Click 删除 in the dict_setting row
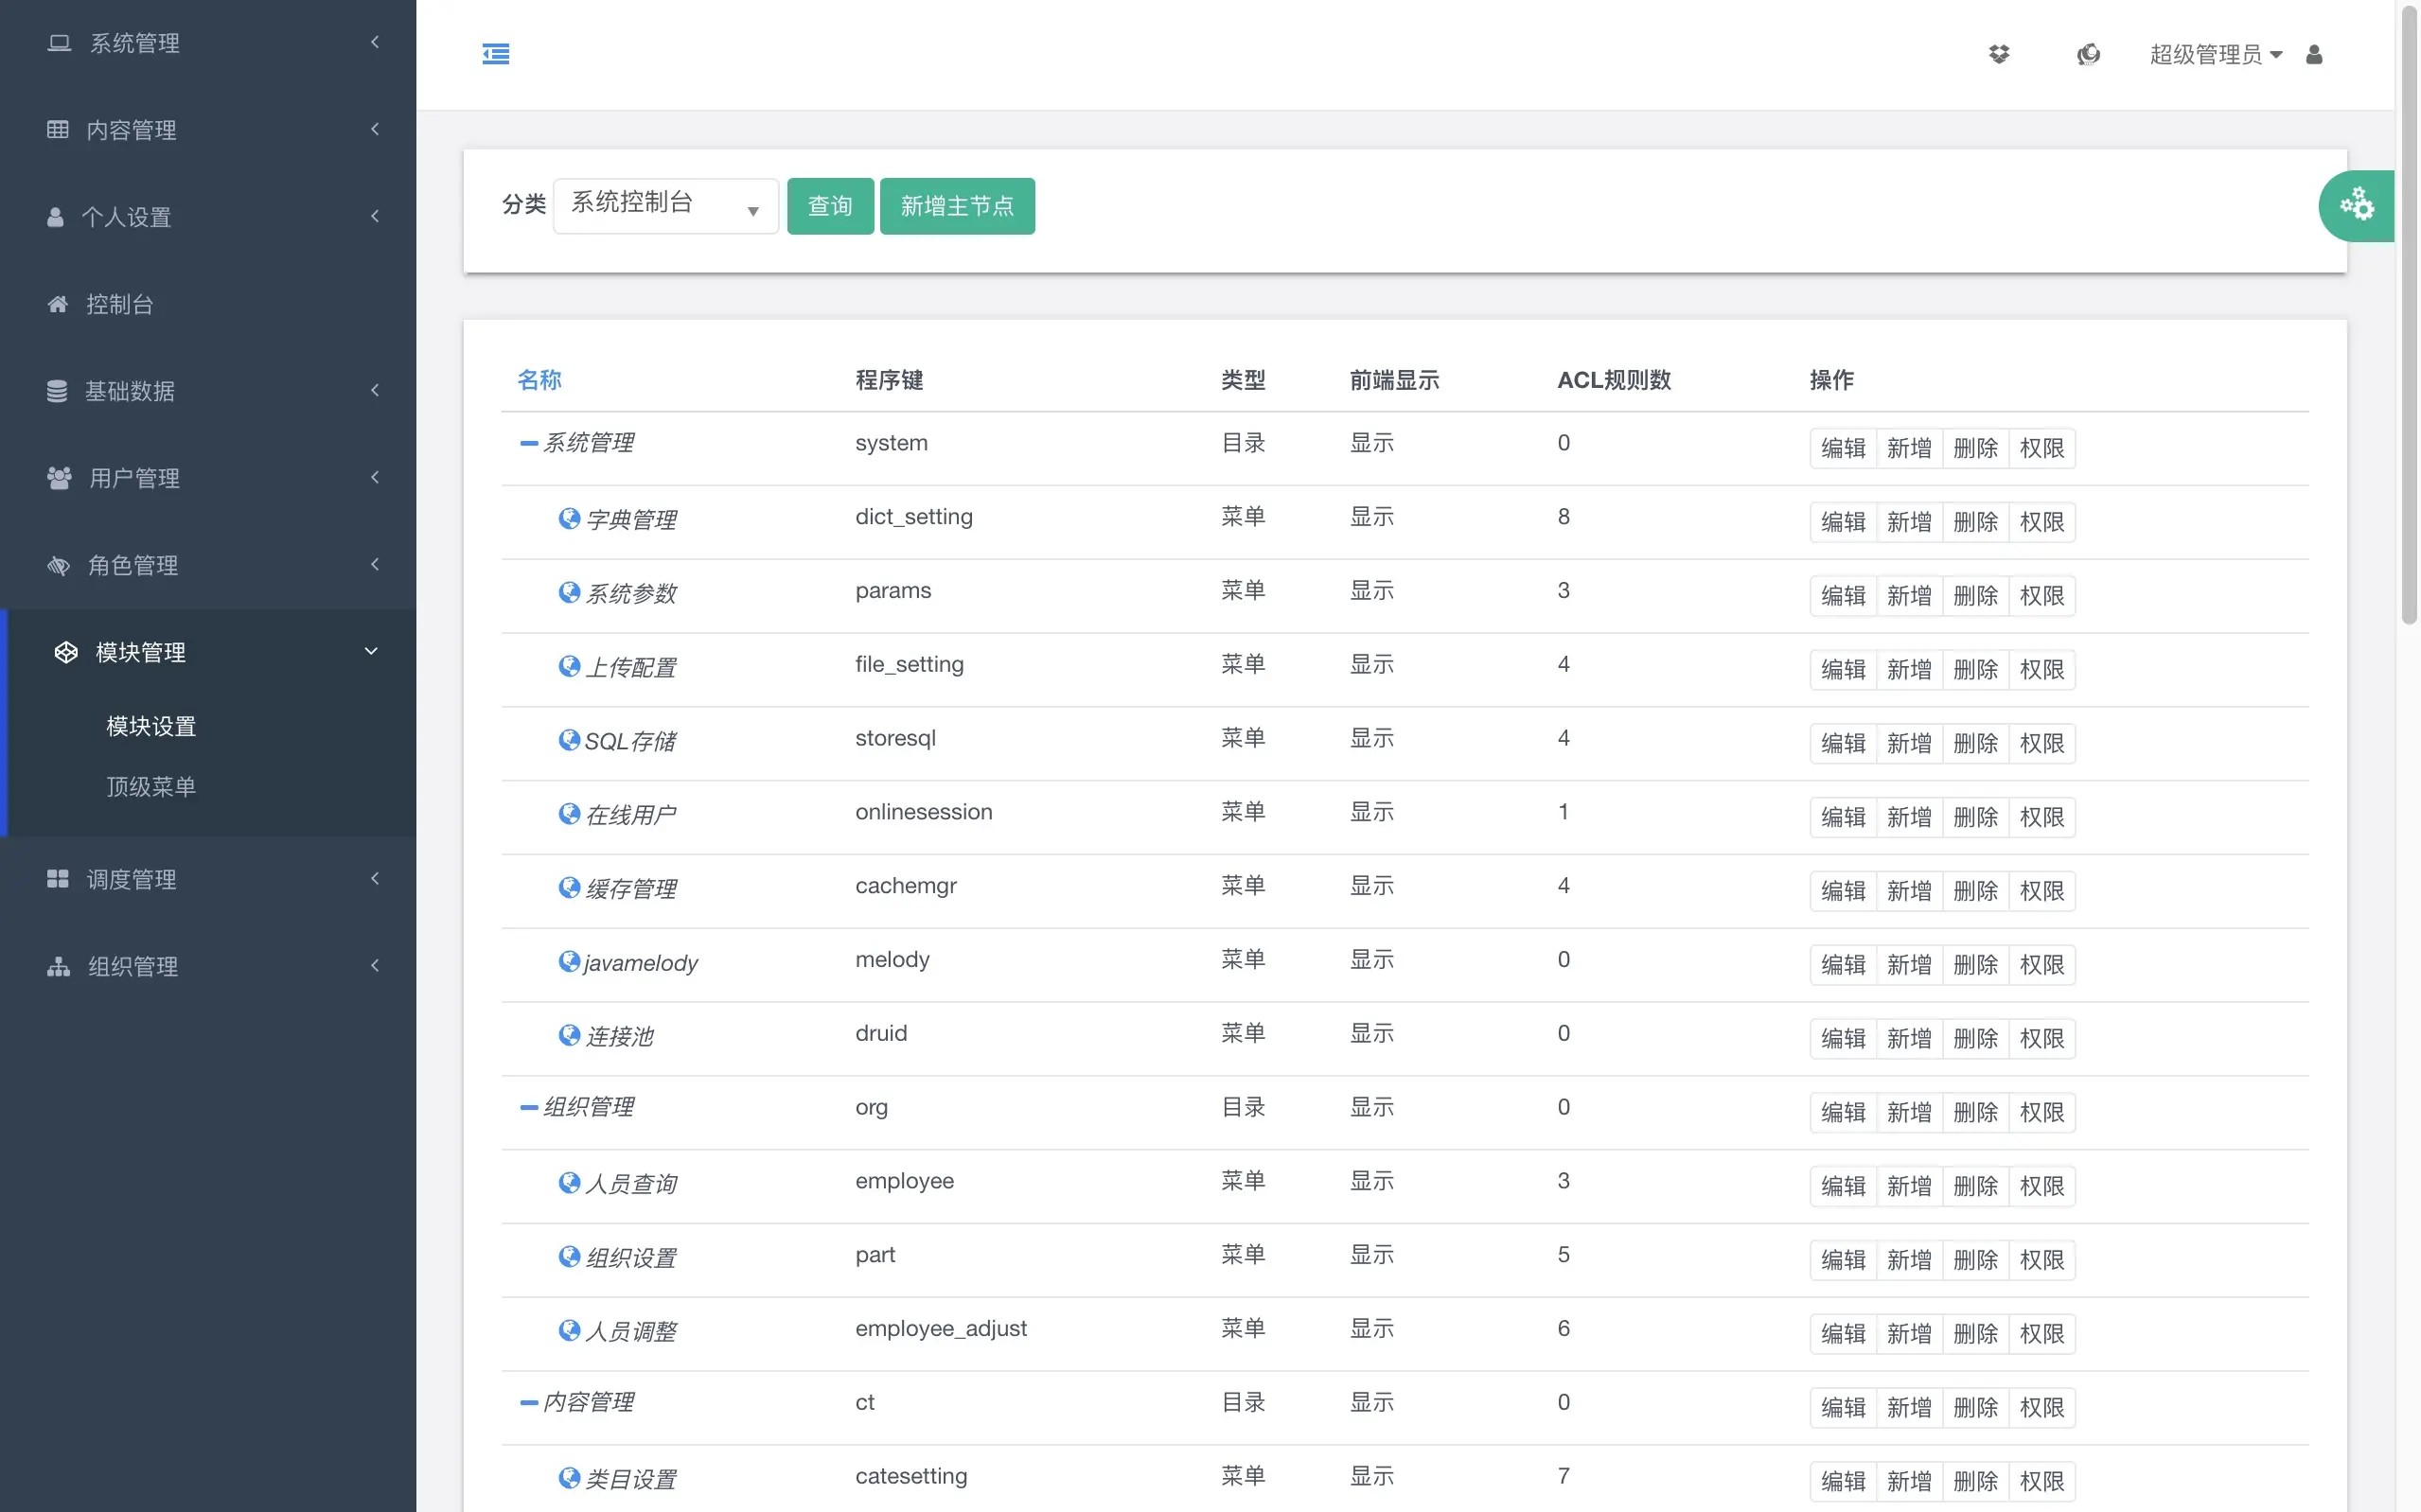This screenshot has height=1512, width=2421. tap(1975, 522)
